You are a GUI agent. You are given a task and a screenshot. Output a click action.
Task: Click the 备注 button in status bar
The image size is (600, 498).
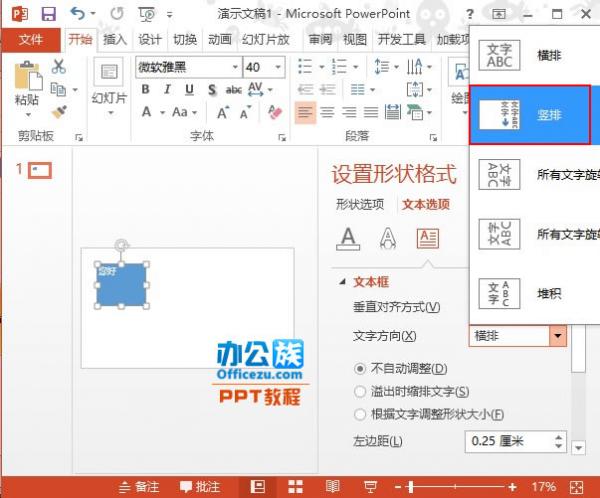point(139,487)
